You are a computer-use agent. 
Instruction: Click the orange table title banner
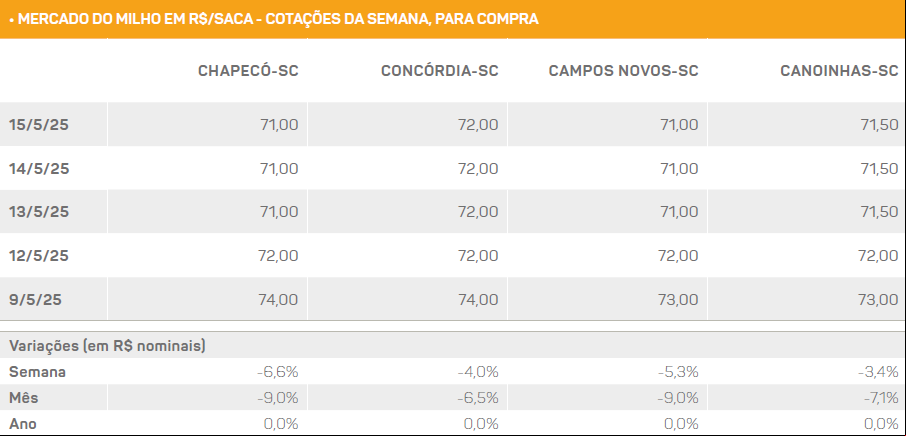(x=453, y=19)
